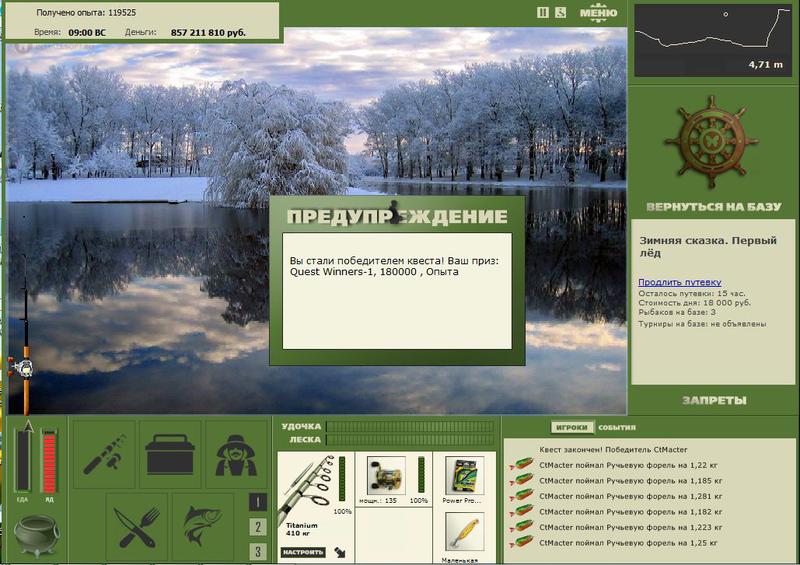Click the rod 100% condition gauge
Image resolution: width=800 pixels, height=565 pixels.
point(342,479)
